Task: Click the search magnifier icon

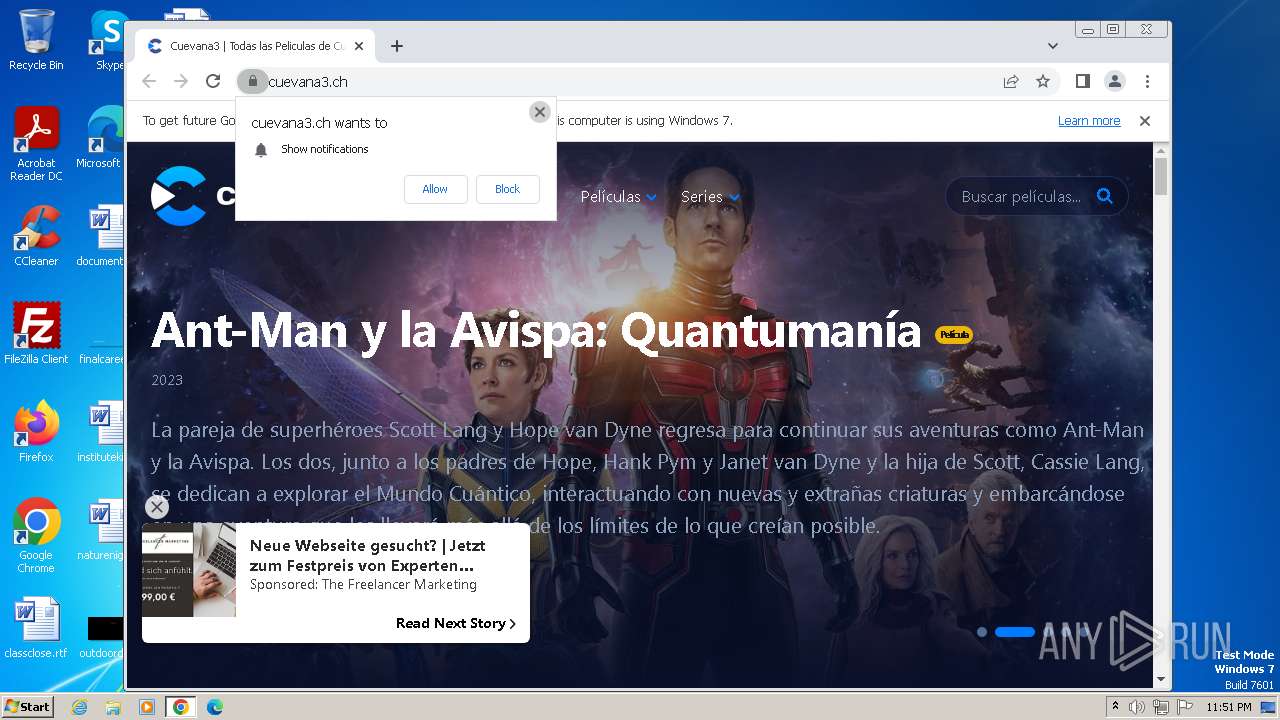Action: (x=1105, y=196)
